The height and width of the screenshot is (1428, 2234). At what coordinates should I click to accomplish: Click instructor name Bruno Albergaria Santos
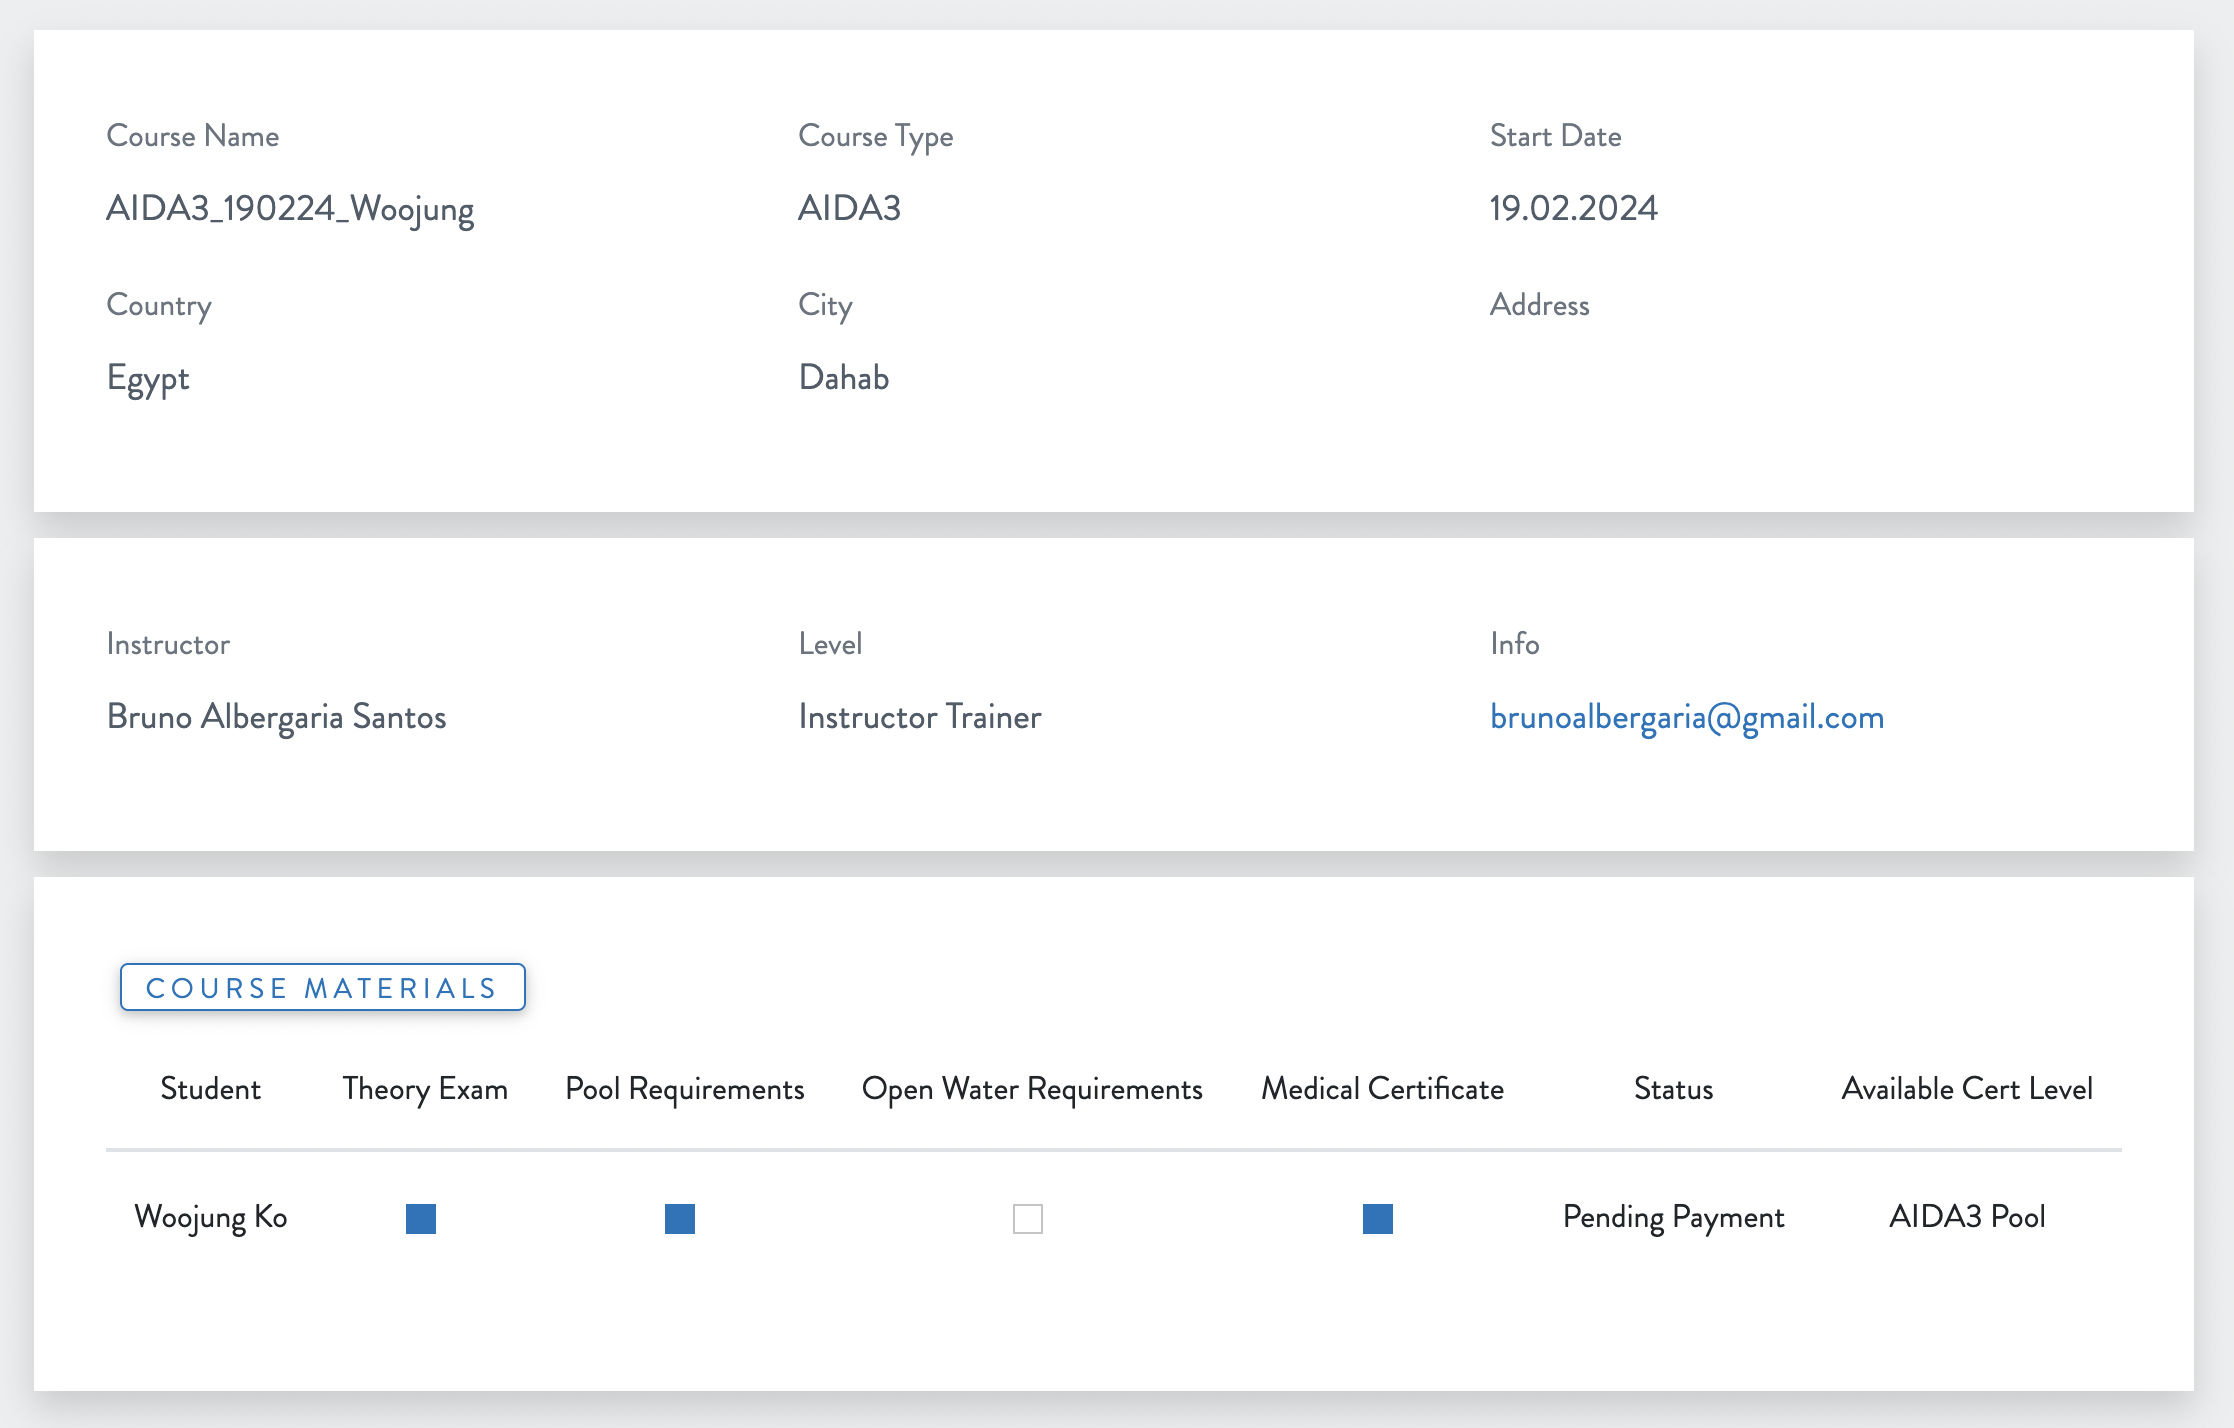pyautogui.click(x=276, y=717)
